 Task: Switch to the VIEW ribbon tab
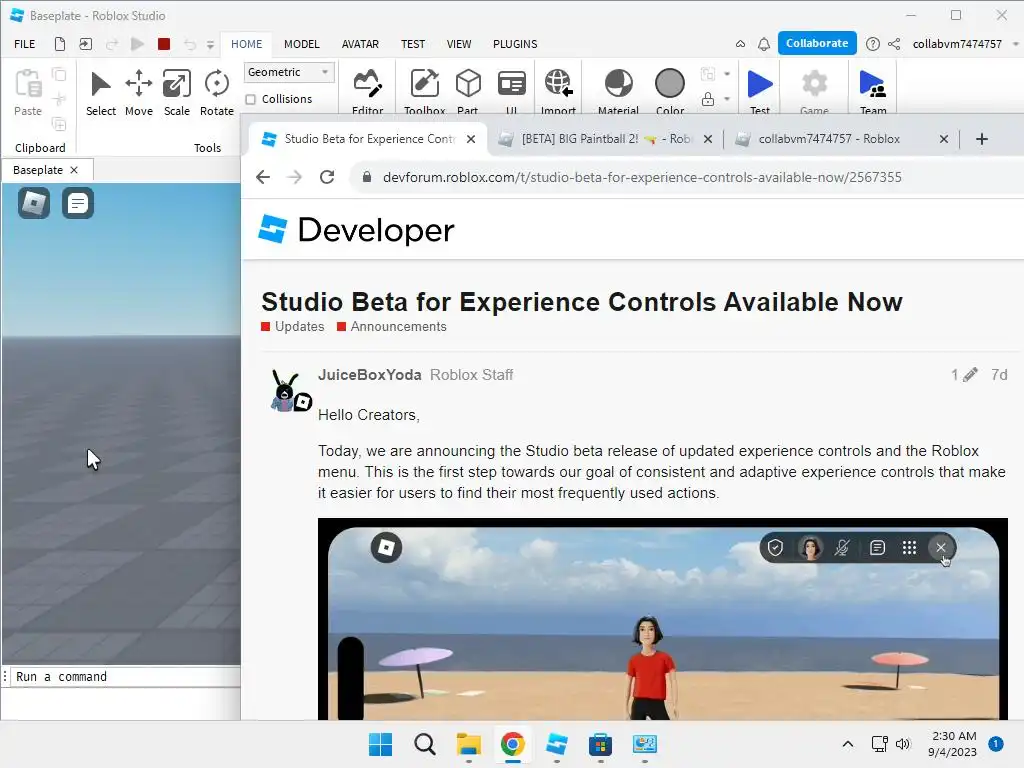458,44
